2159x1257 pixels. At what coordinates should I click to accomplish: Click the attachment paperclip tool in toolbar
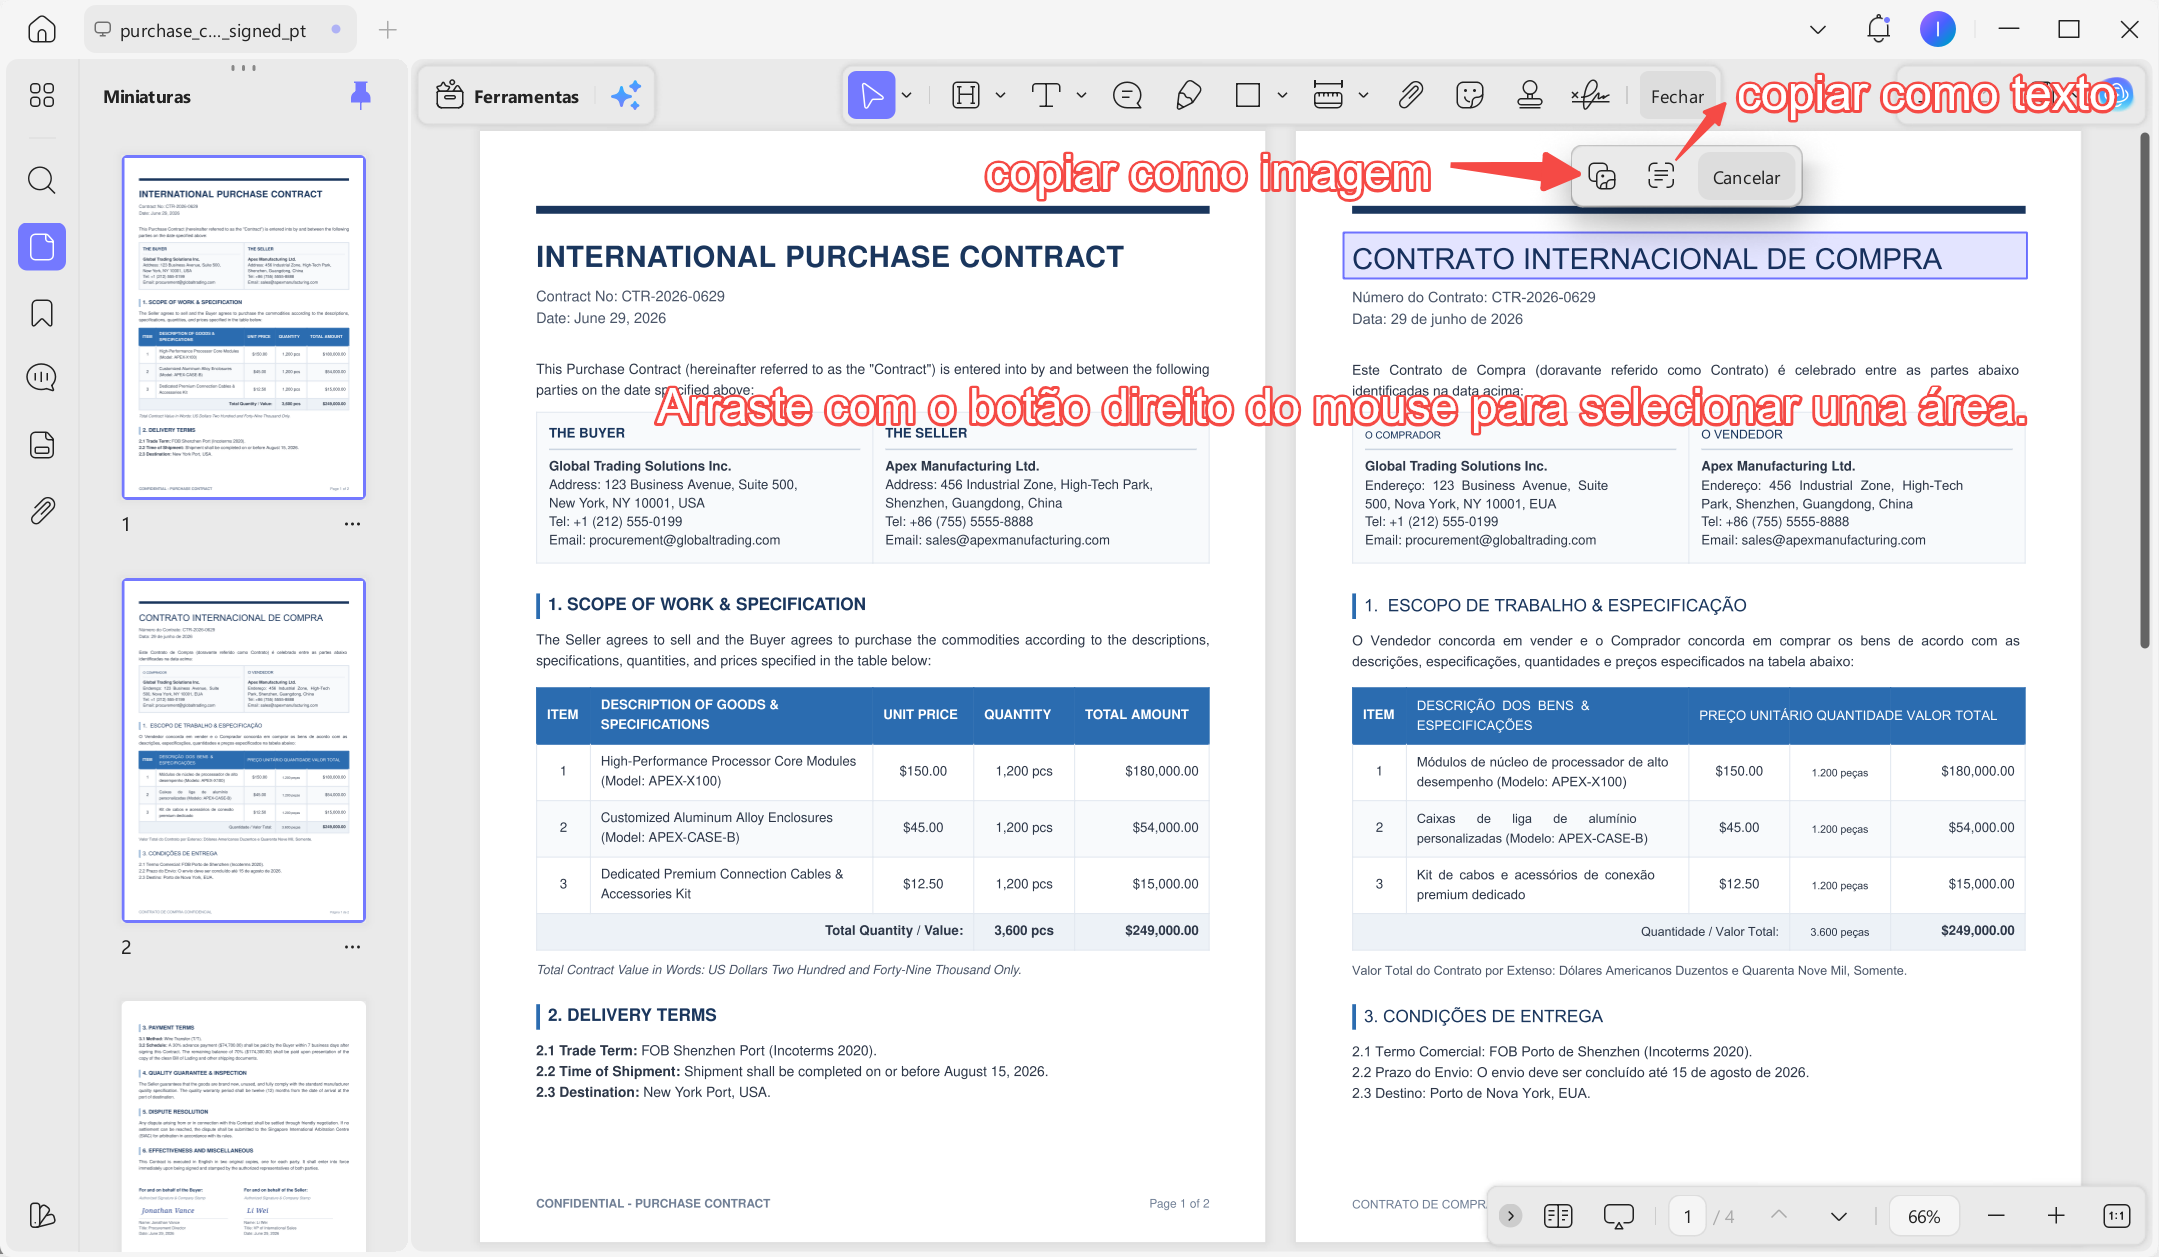(1410, 96)
